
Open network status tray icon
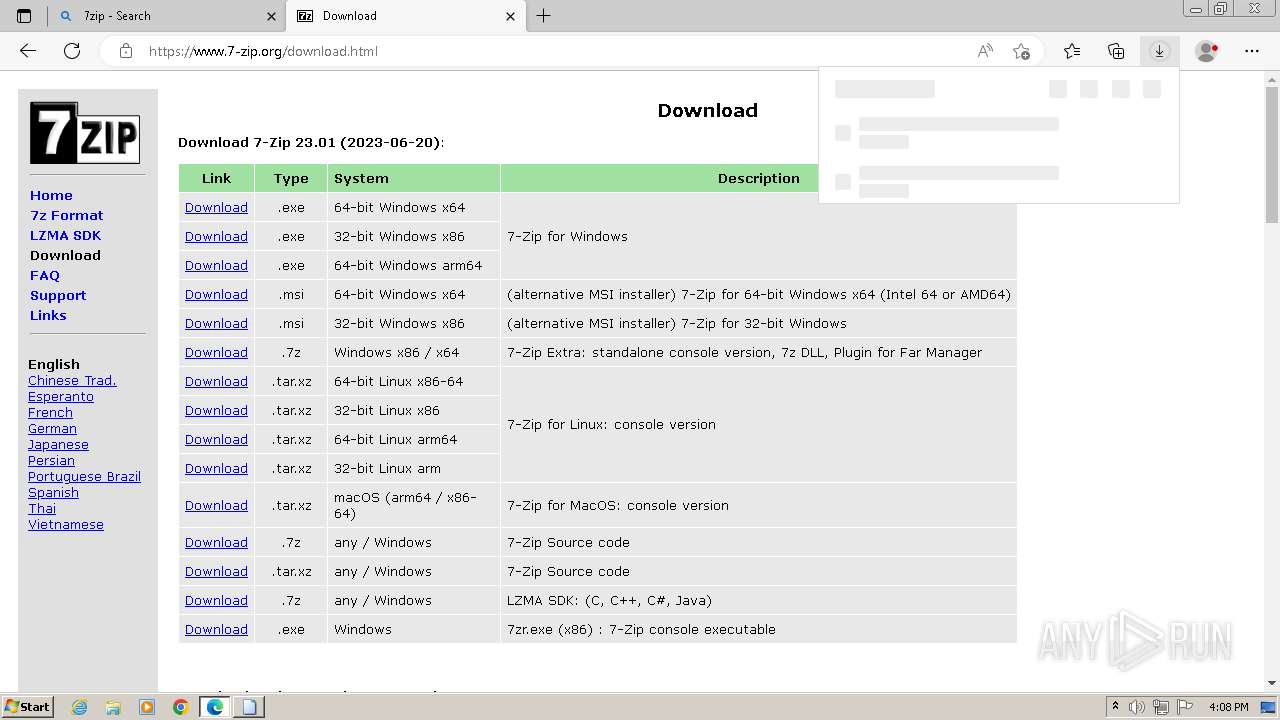[x=1161, y=707]
